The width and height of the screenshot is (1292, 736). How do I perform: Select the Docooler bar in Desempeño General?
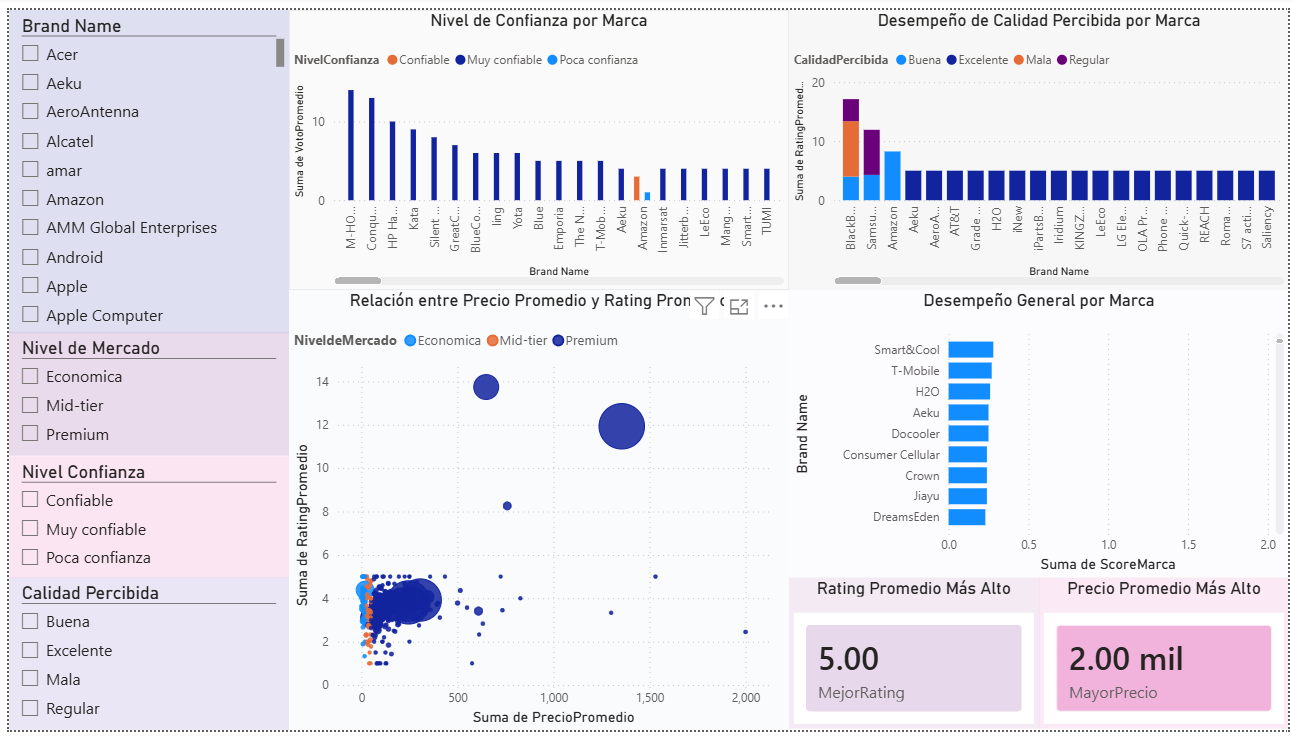pos(968,433)
